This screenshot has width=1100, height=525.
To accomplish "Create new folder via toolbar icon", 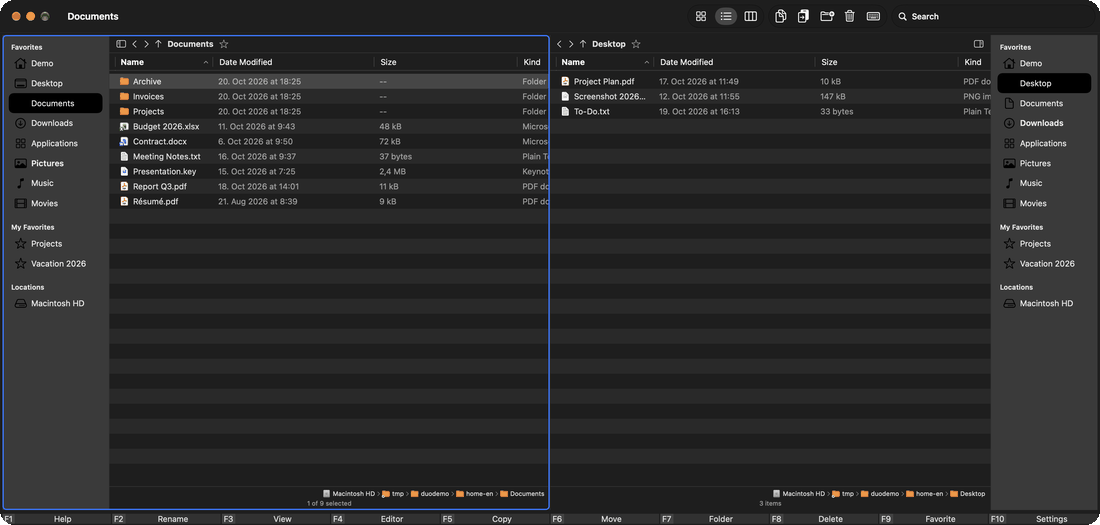I will (x=826, y=16).
